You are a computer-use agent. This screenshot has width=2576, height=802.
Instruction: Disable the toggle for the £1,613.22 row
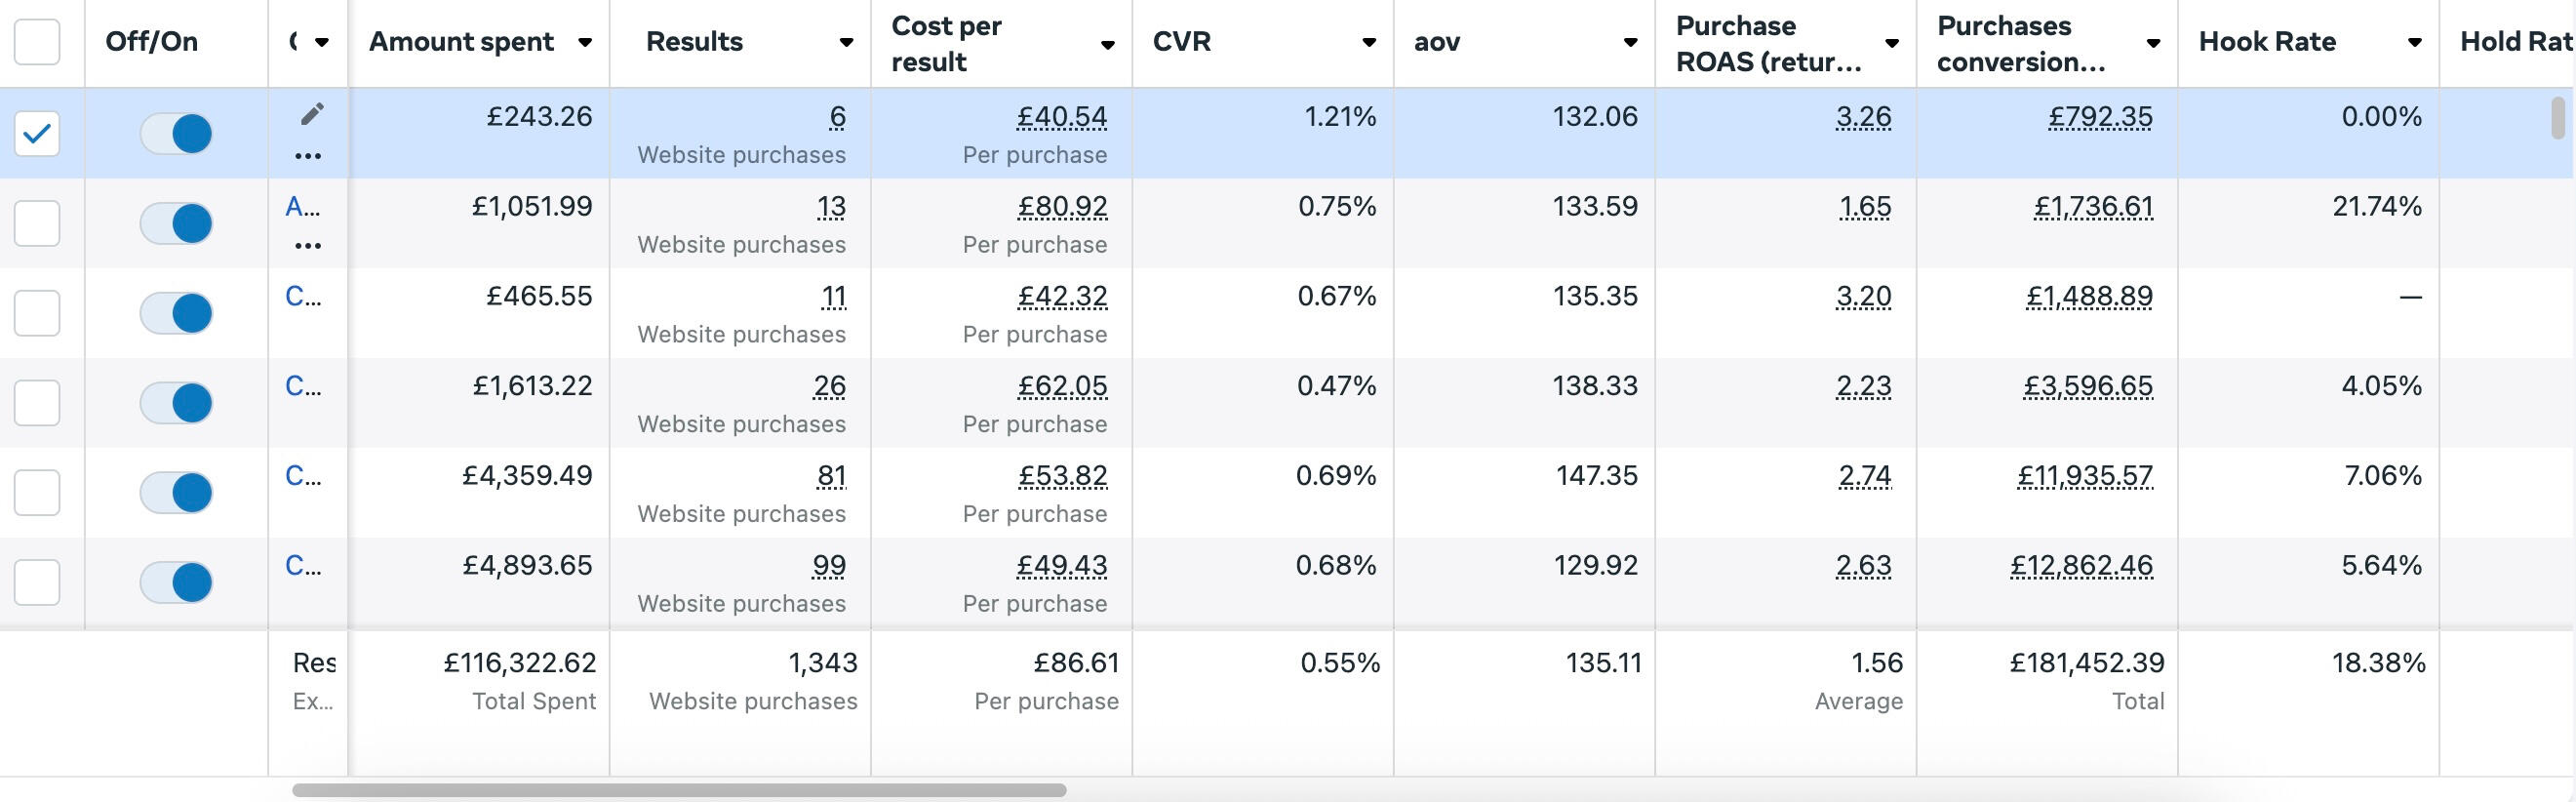click(177, 403)
